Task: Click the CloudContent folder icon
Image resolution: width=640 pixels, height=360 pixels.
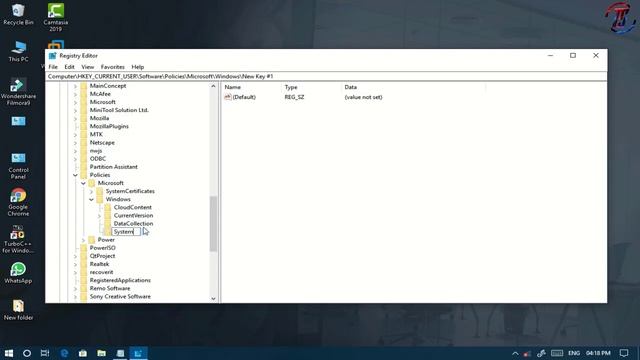Action: tap(108, 207)
